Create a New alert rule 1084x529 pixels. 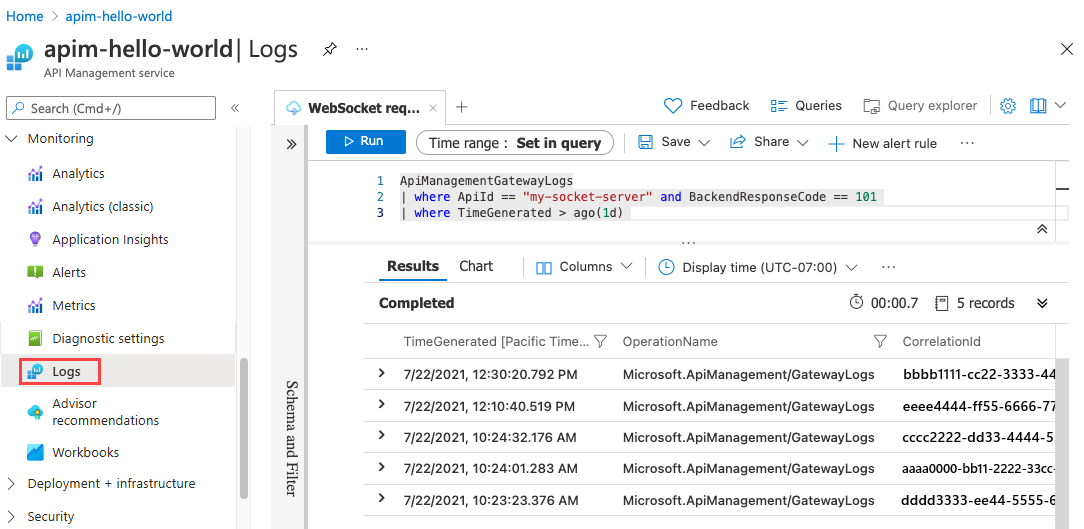pyautogui.click(x=883, y=144)
